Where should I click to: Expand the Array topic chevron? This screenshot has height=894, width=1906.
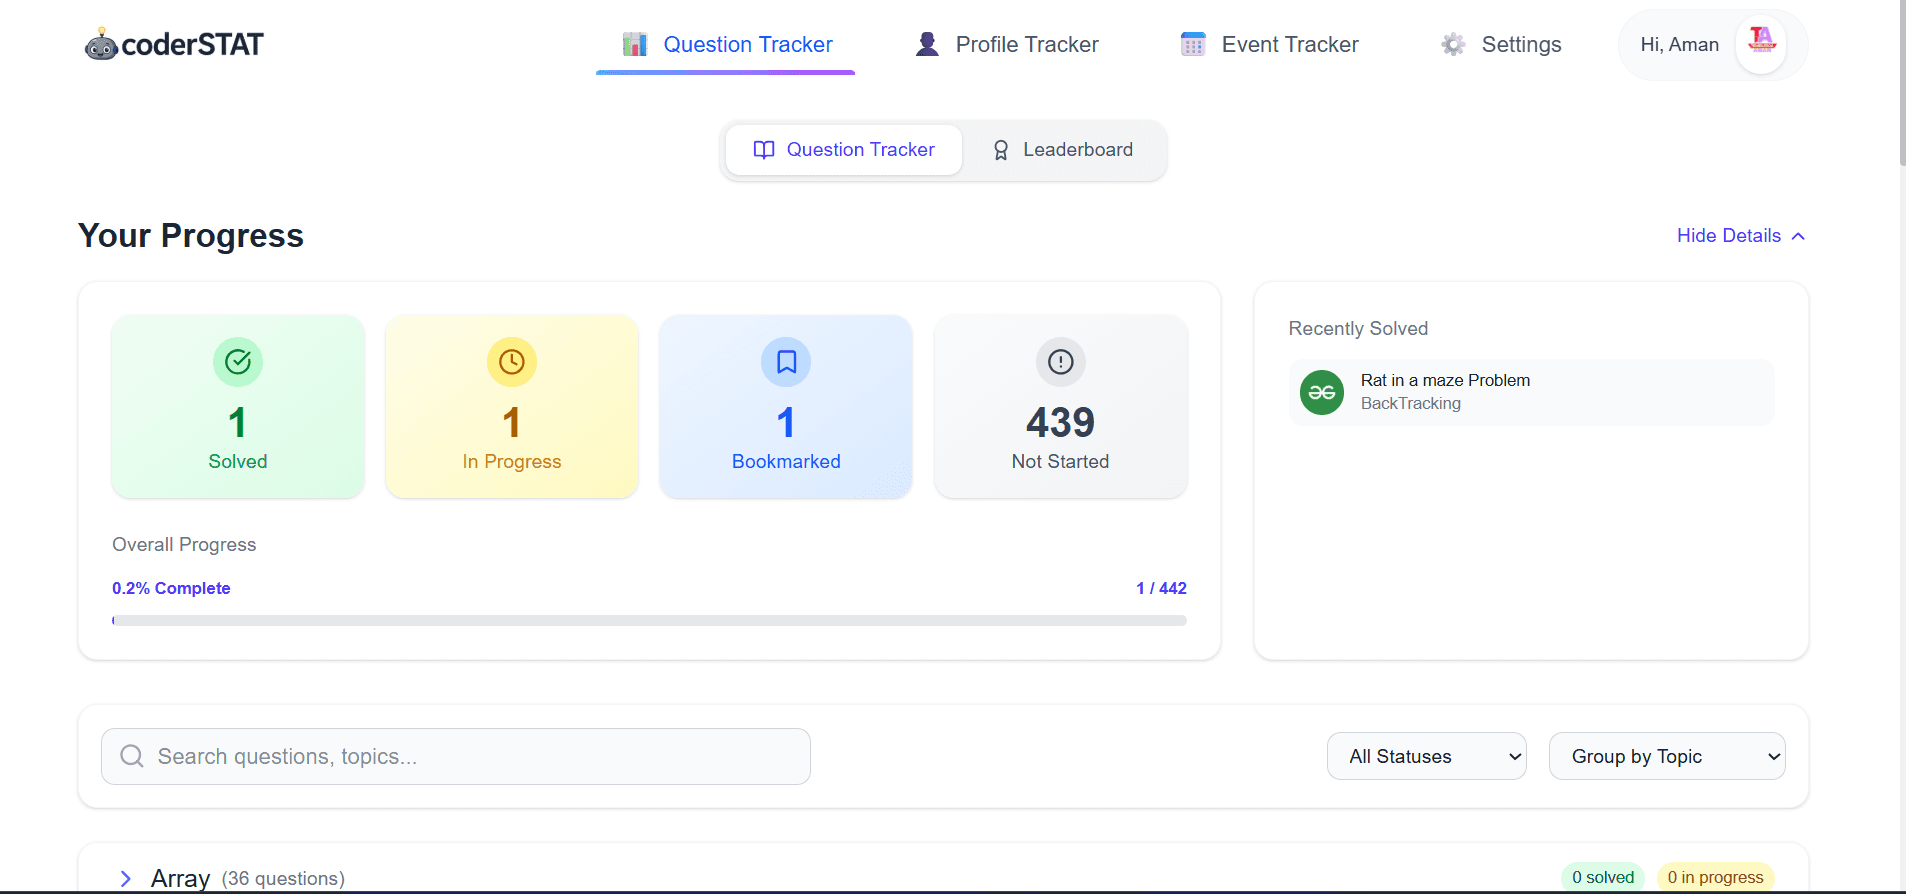[126, 878]
